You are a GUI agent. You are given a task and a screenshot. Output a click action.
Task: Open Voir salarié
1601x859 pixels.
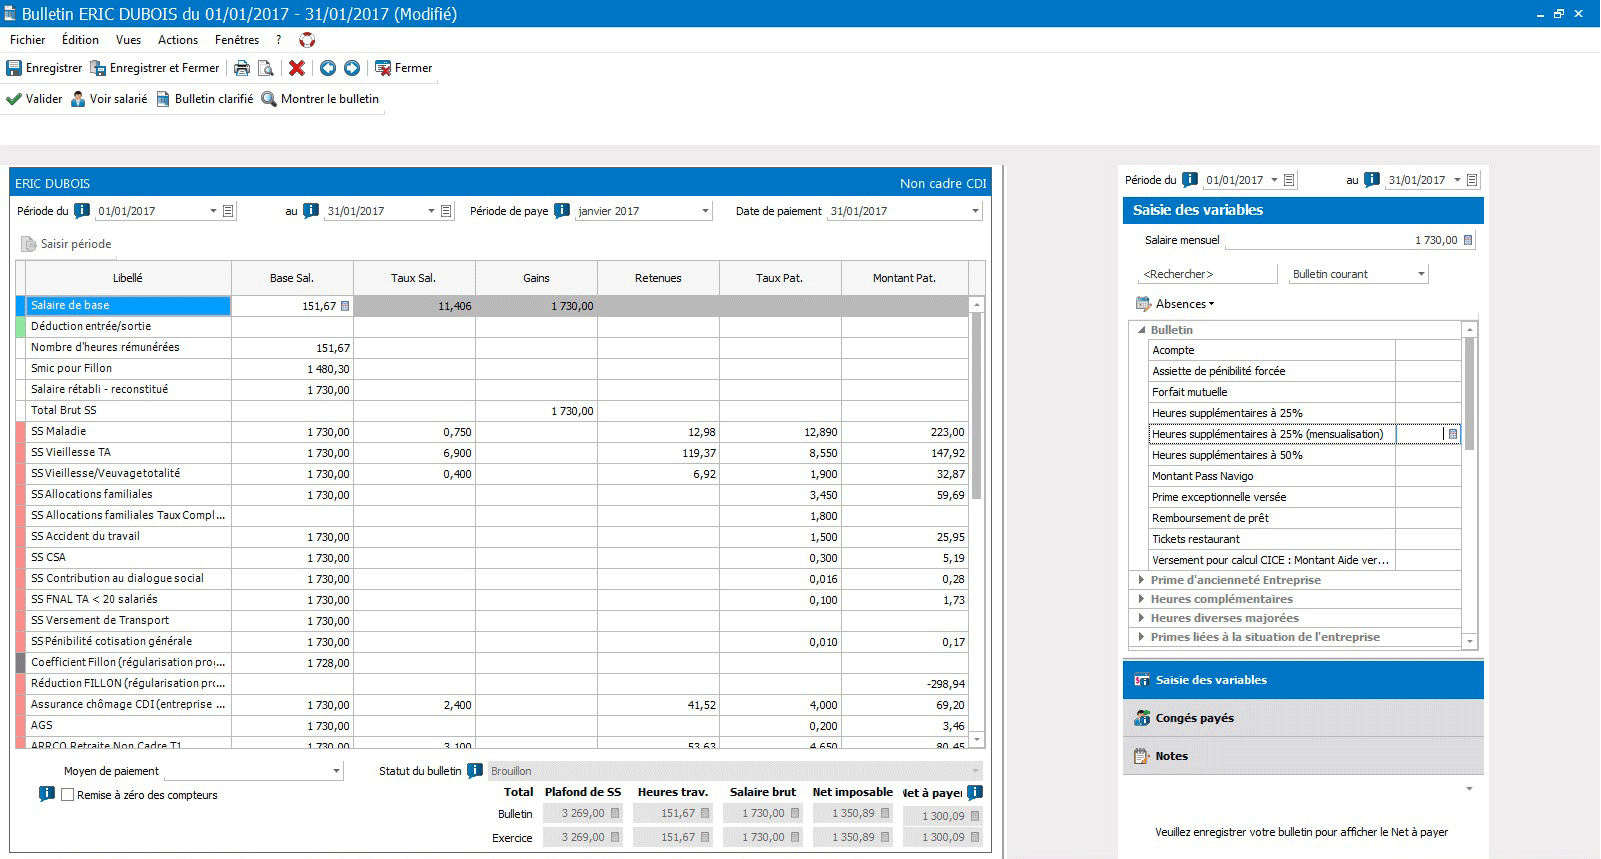[109, 99]
